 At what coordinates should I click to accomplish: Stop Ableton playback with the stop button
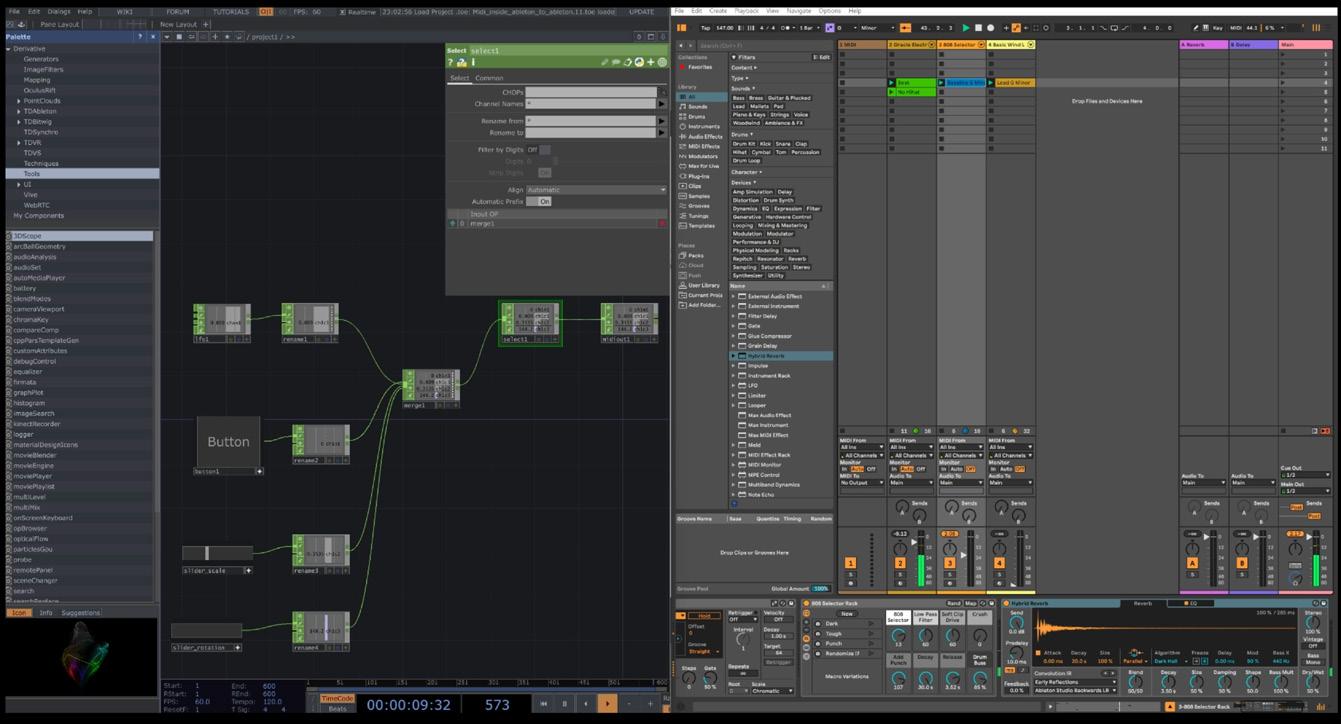(x=978, y=28)
